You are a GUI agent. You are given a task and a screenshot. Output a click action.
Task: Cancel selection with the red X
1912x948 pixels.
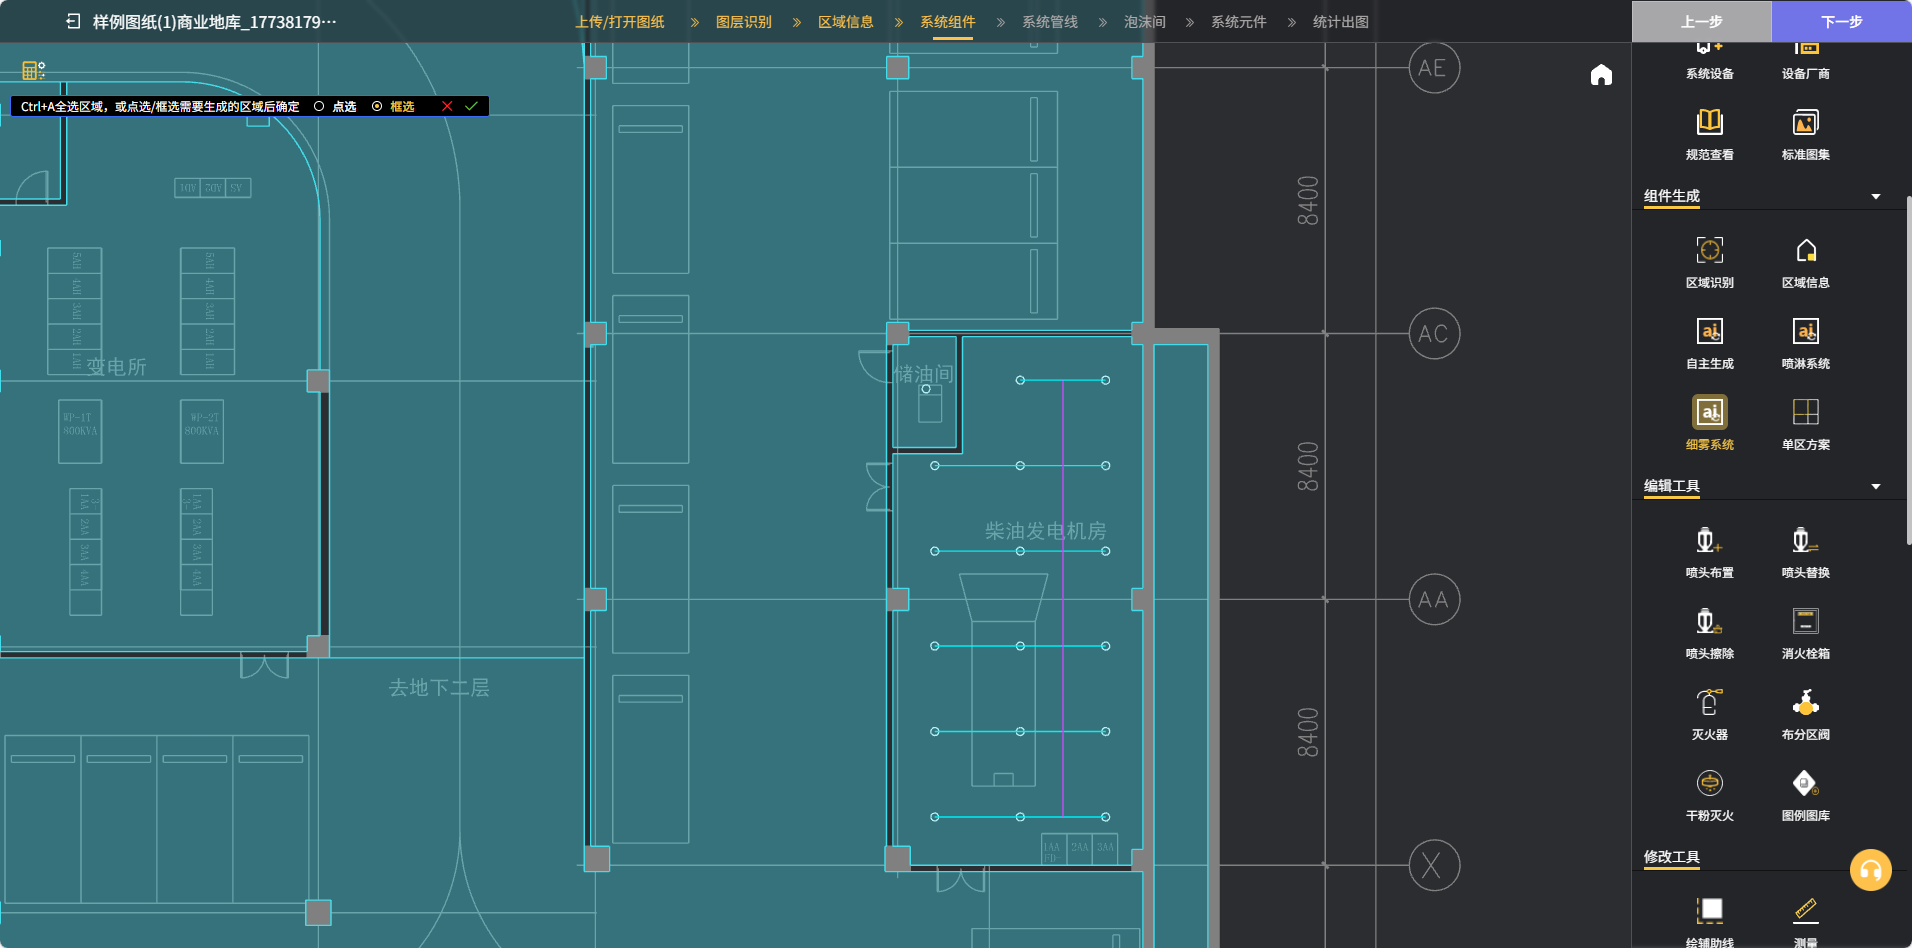point(447,106)
